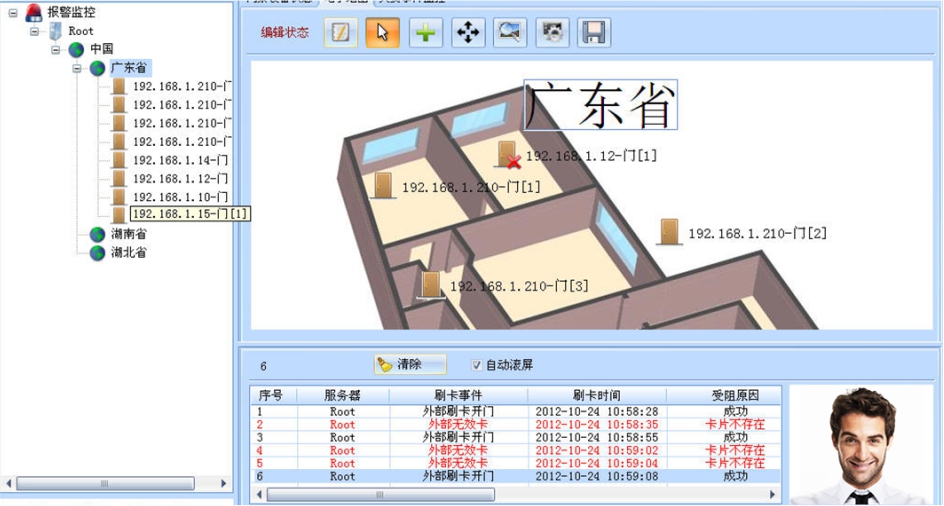Select the arrow pointer tool
The height and width of the screenshot is (506, 944).
tap(383, 32)
